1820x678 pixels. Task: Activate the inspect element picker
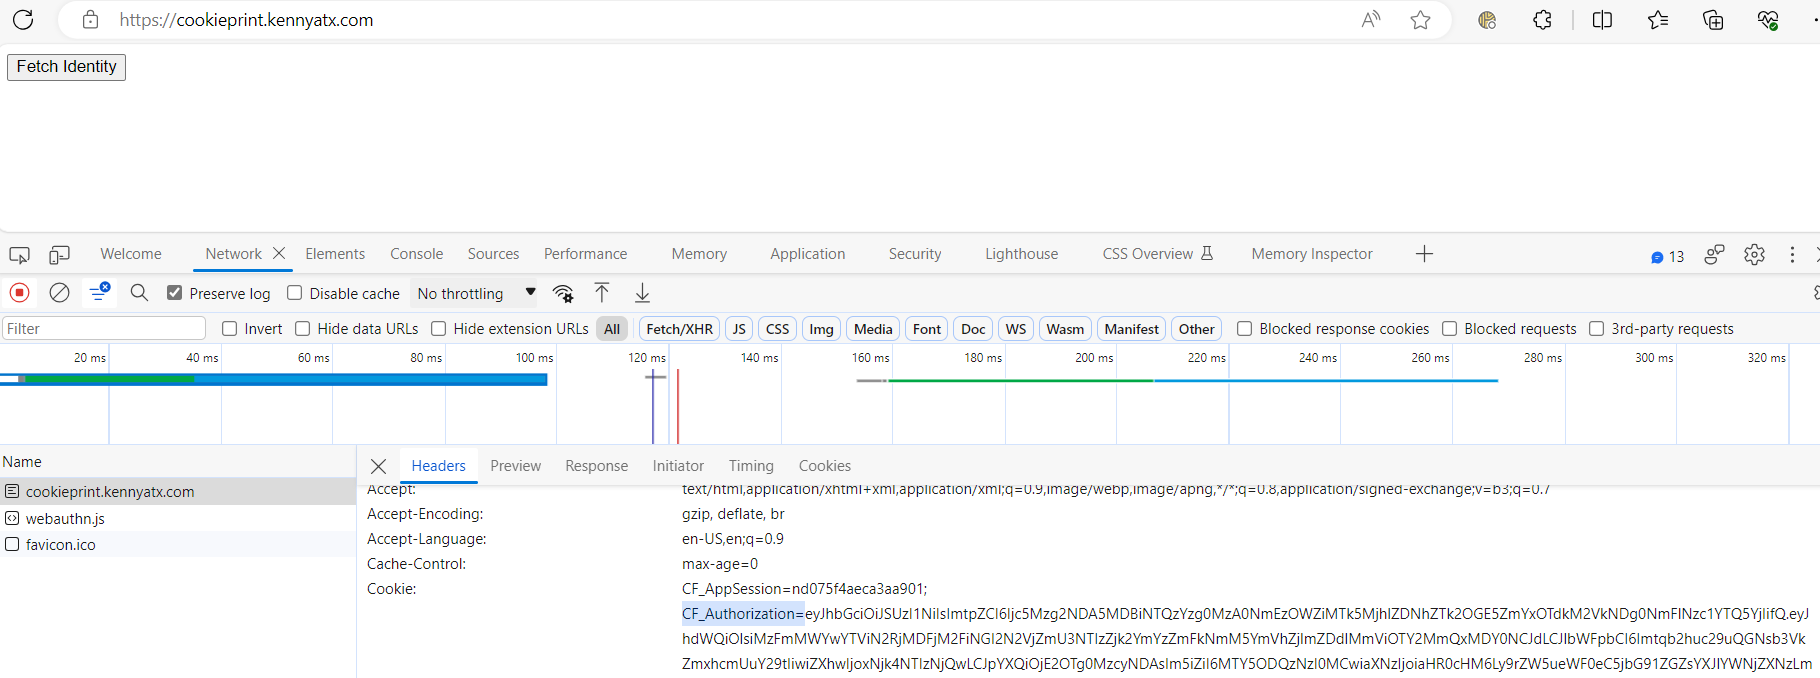pyautogui.click(x=19, y=255)
